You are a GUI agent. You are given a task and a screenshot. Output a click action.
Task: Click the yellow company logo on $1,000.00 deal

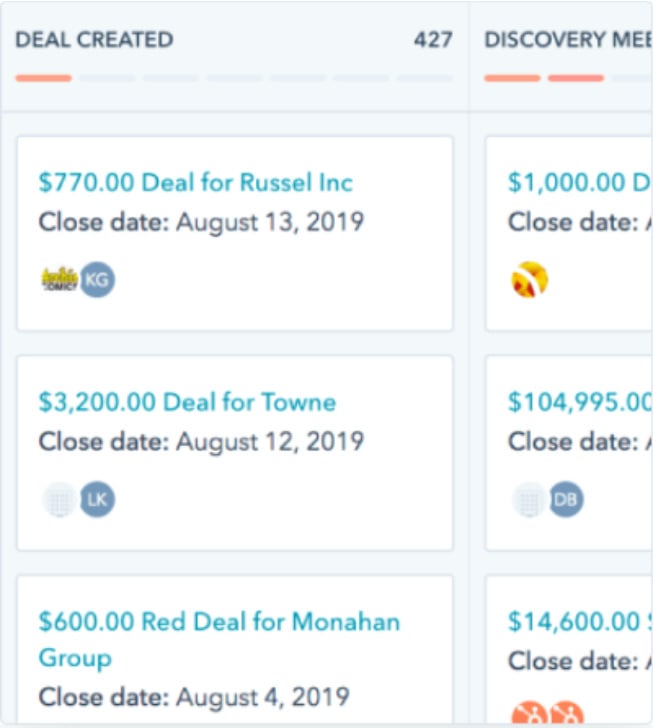pos(529,280)
